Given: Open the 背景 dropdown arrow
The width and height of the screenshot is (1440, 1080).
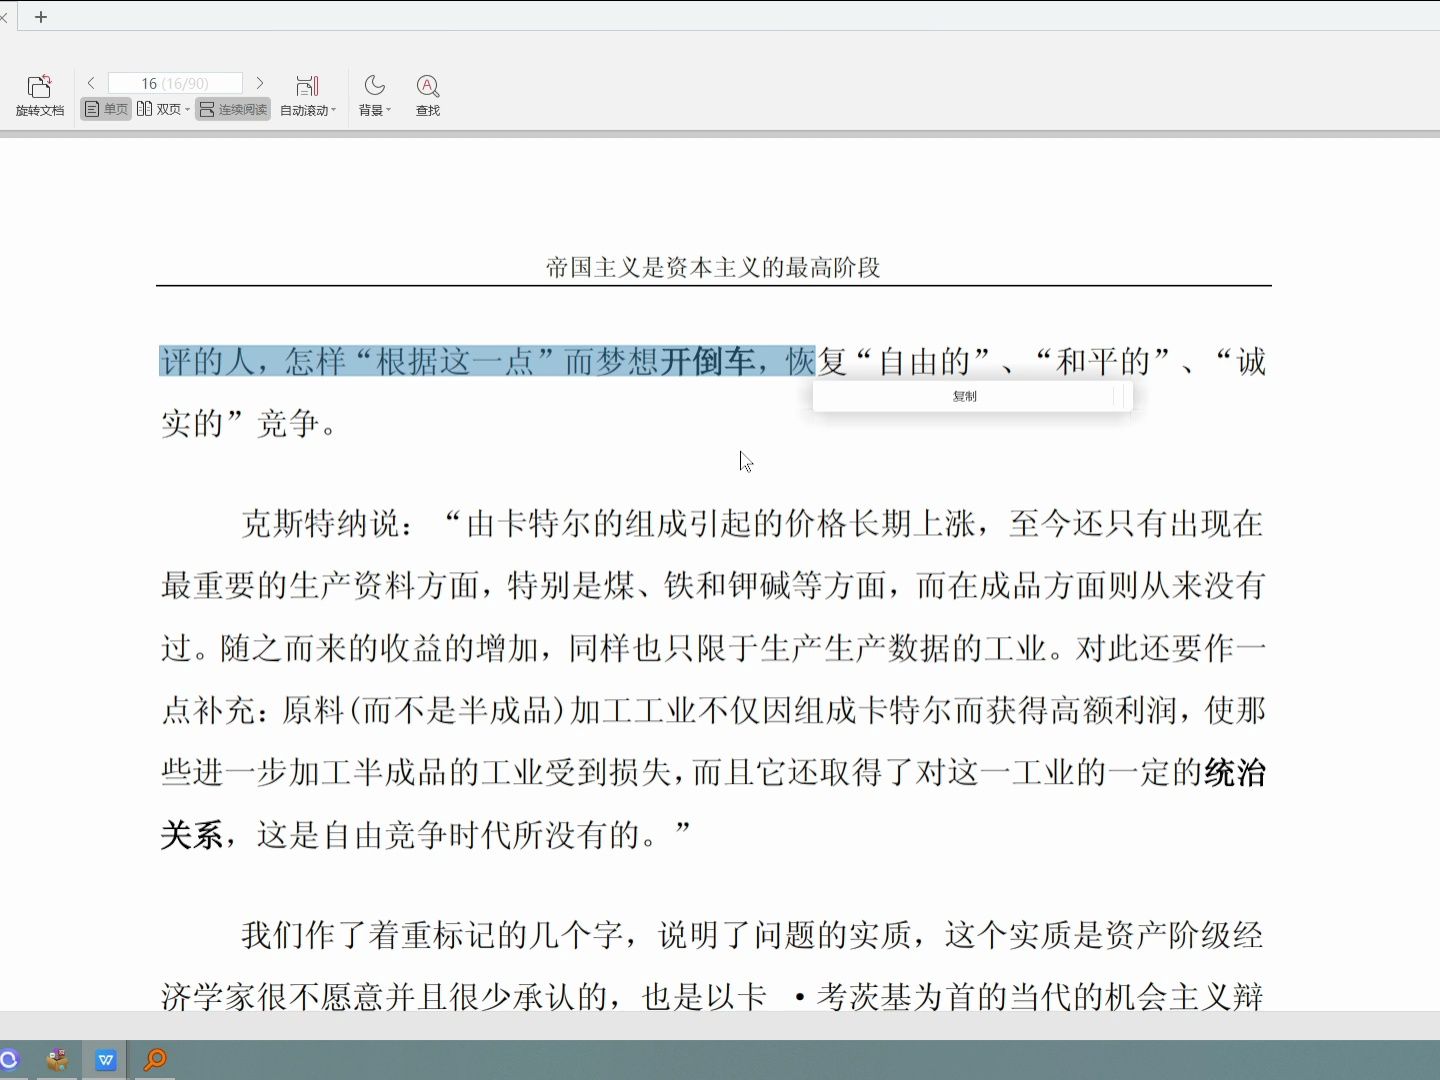Looking at the screenshot, I should click(389, 111).
